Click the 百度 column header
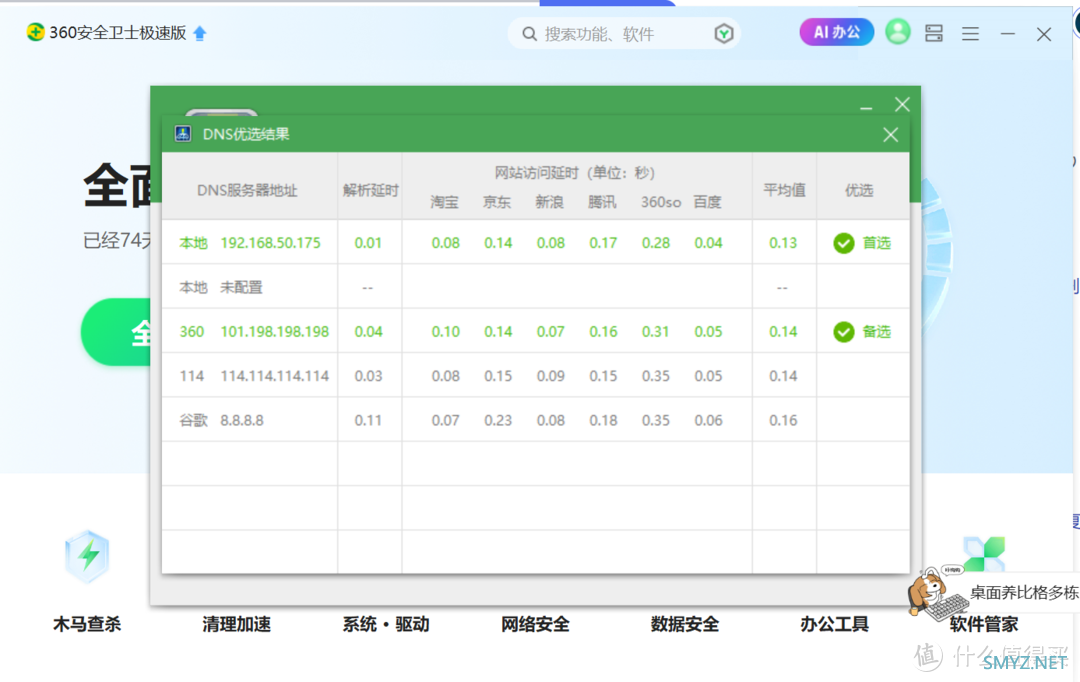1080x682 pixels. (x=707, y=202)
